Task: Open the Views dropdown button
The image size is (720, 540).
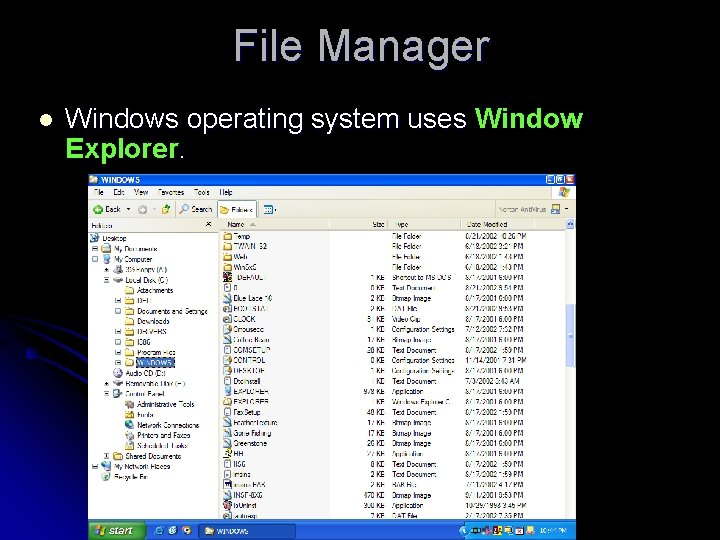Action: 270,210
